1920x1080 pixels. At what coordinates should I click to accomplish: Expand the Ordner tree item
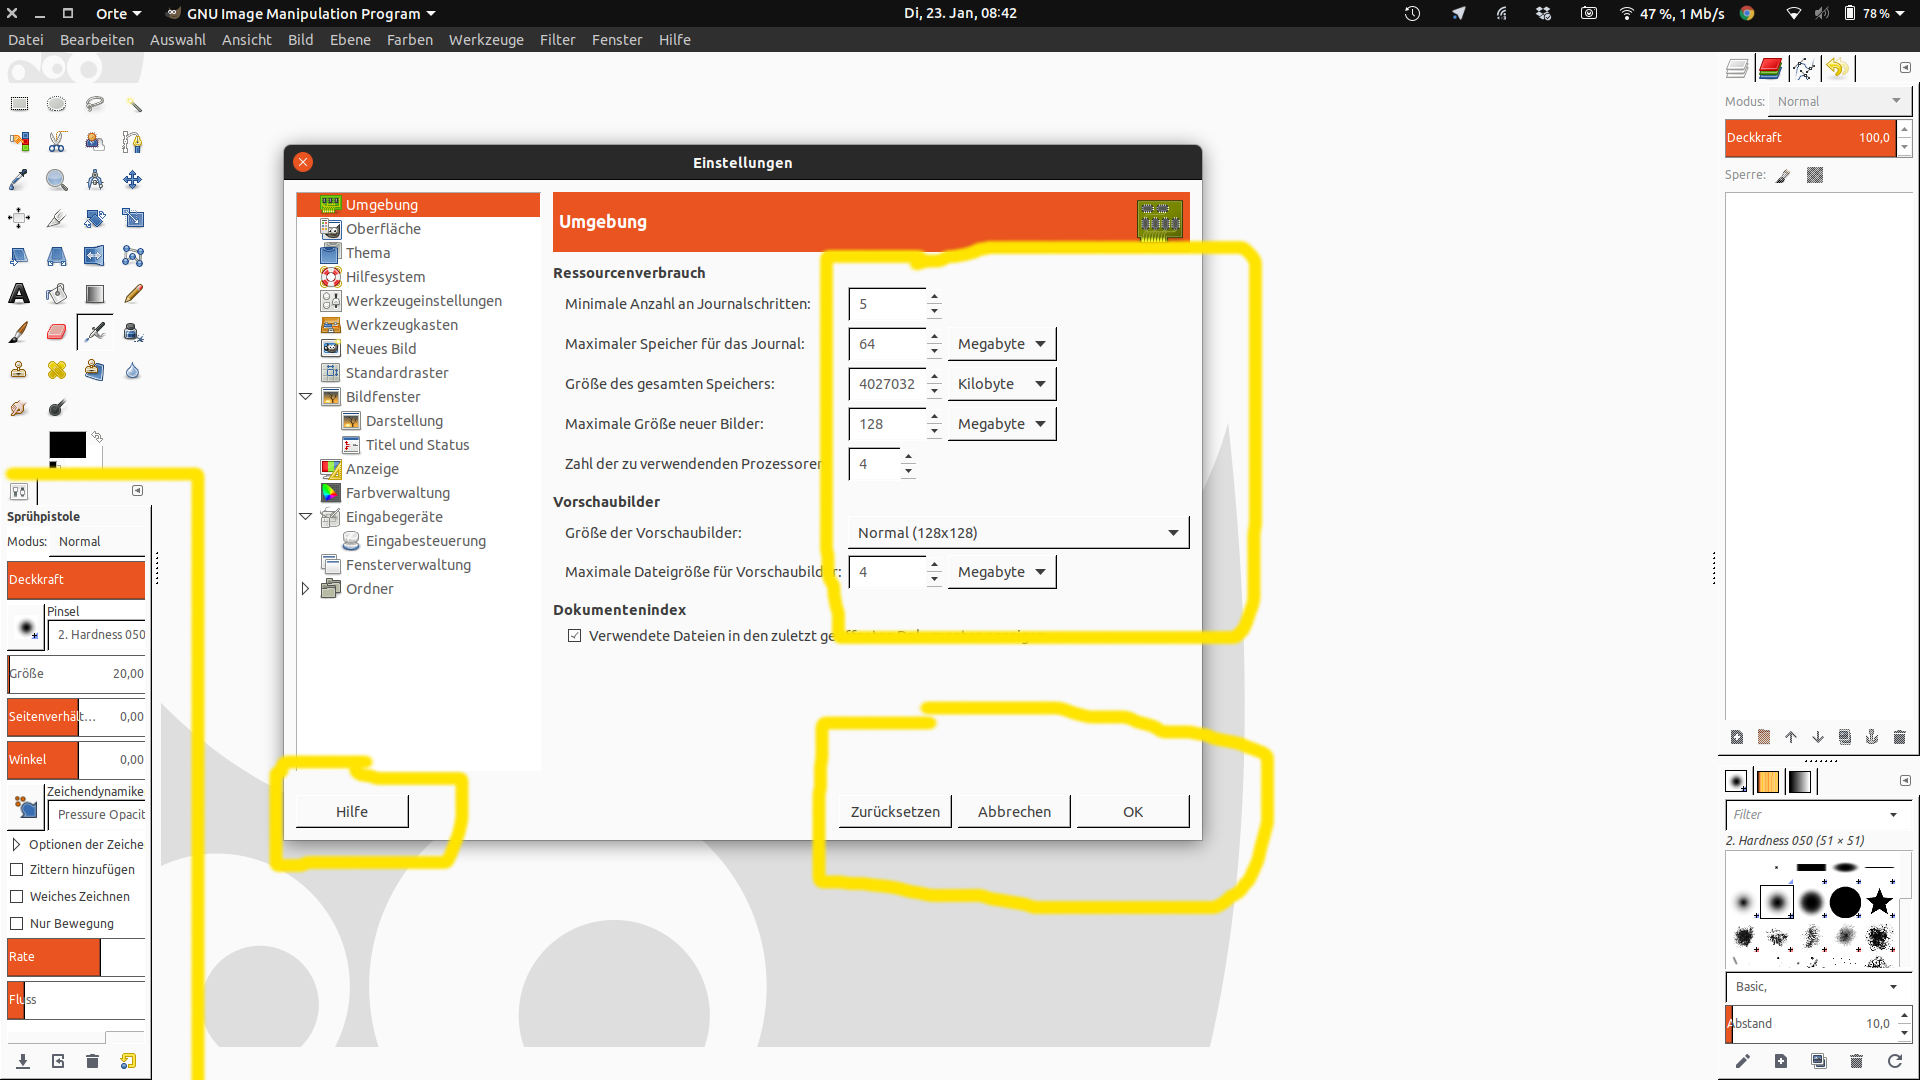pyautogui.click(x=306, y=589)
